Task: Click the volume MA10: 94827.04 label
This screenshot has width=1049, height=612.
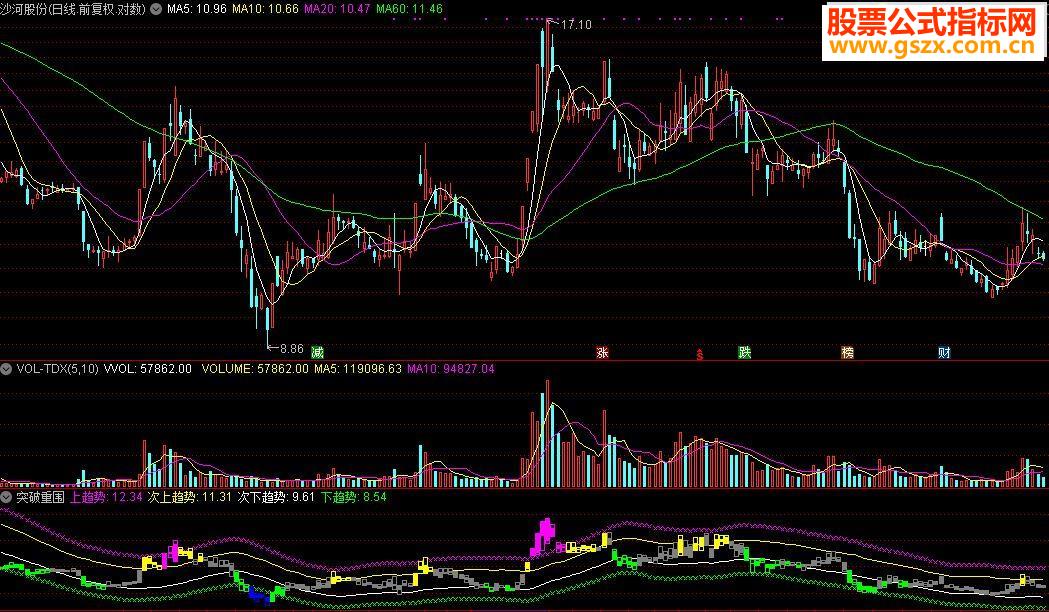Action: coord(451,369)
